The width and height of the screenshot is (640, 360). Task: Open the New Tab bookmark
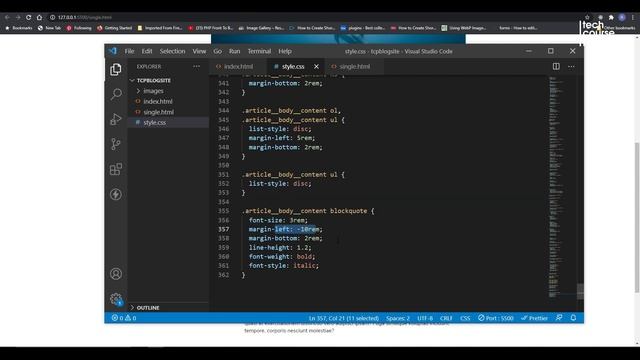tap(49, 28)
